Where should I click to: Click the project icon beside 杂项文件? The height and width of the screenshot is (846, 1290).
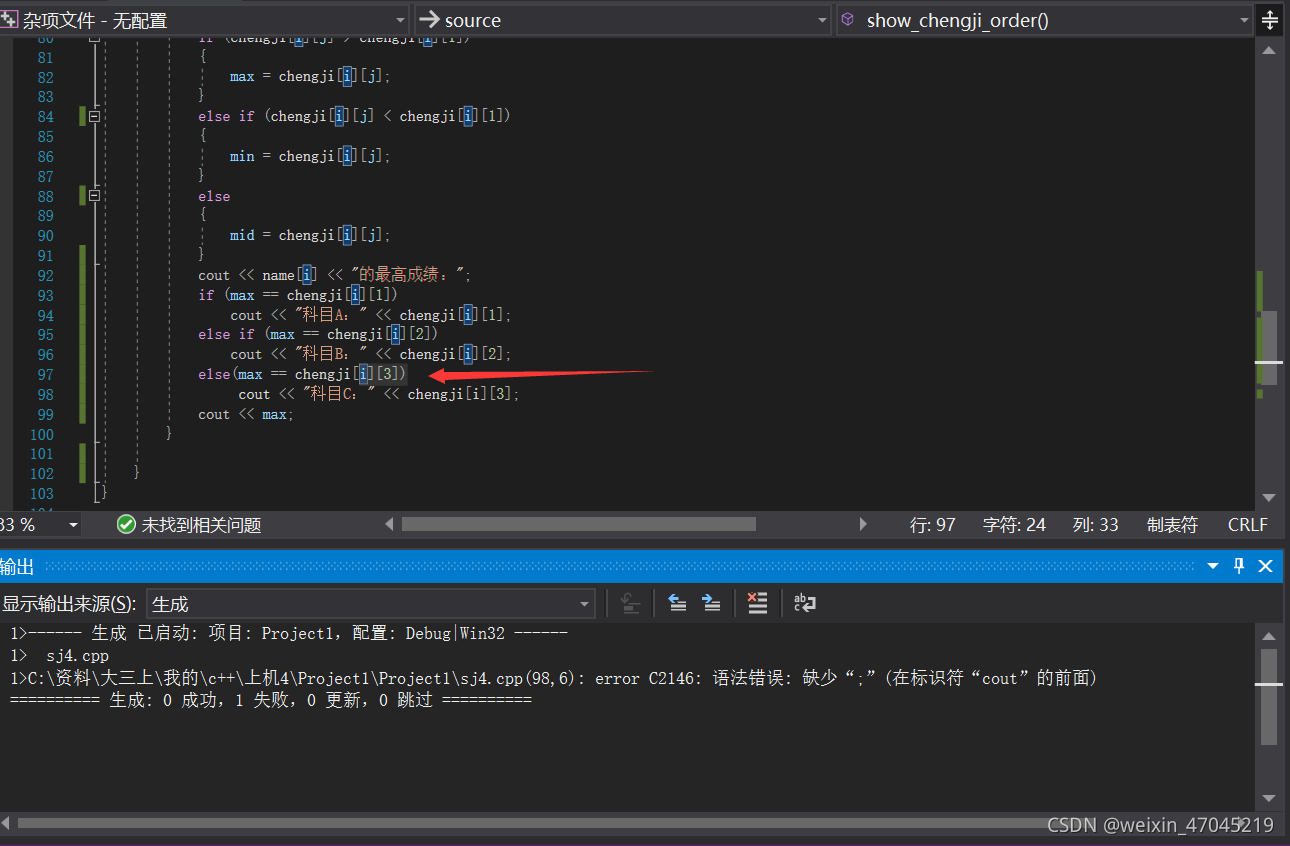pos(9,19)
